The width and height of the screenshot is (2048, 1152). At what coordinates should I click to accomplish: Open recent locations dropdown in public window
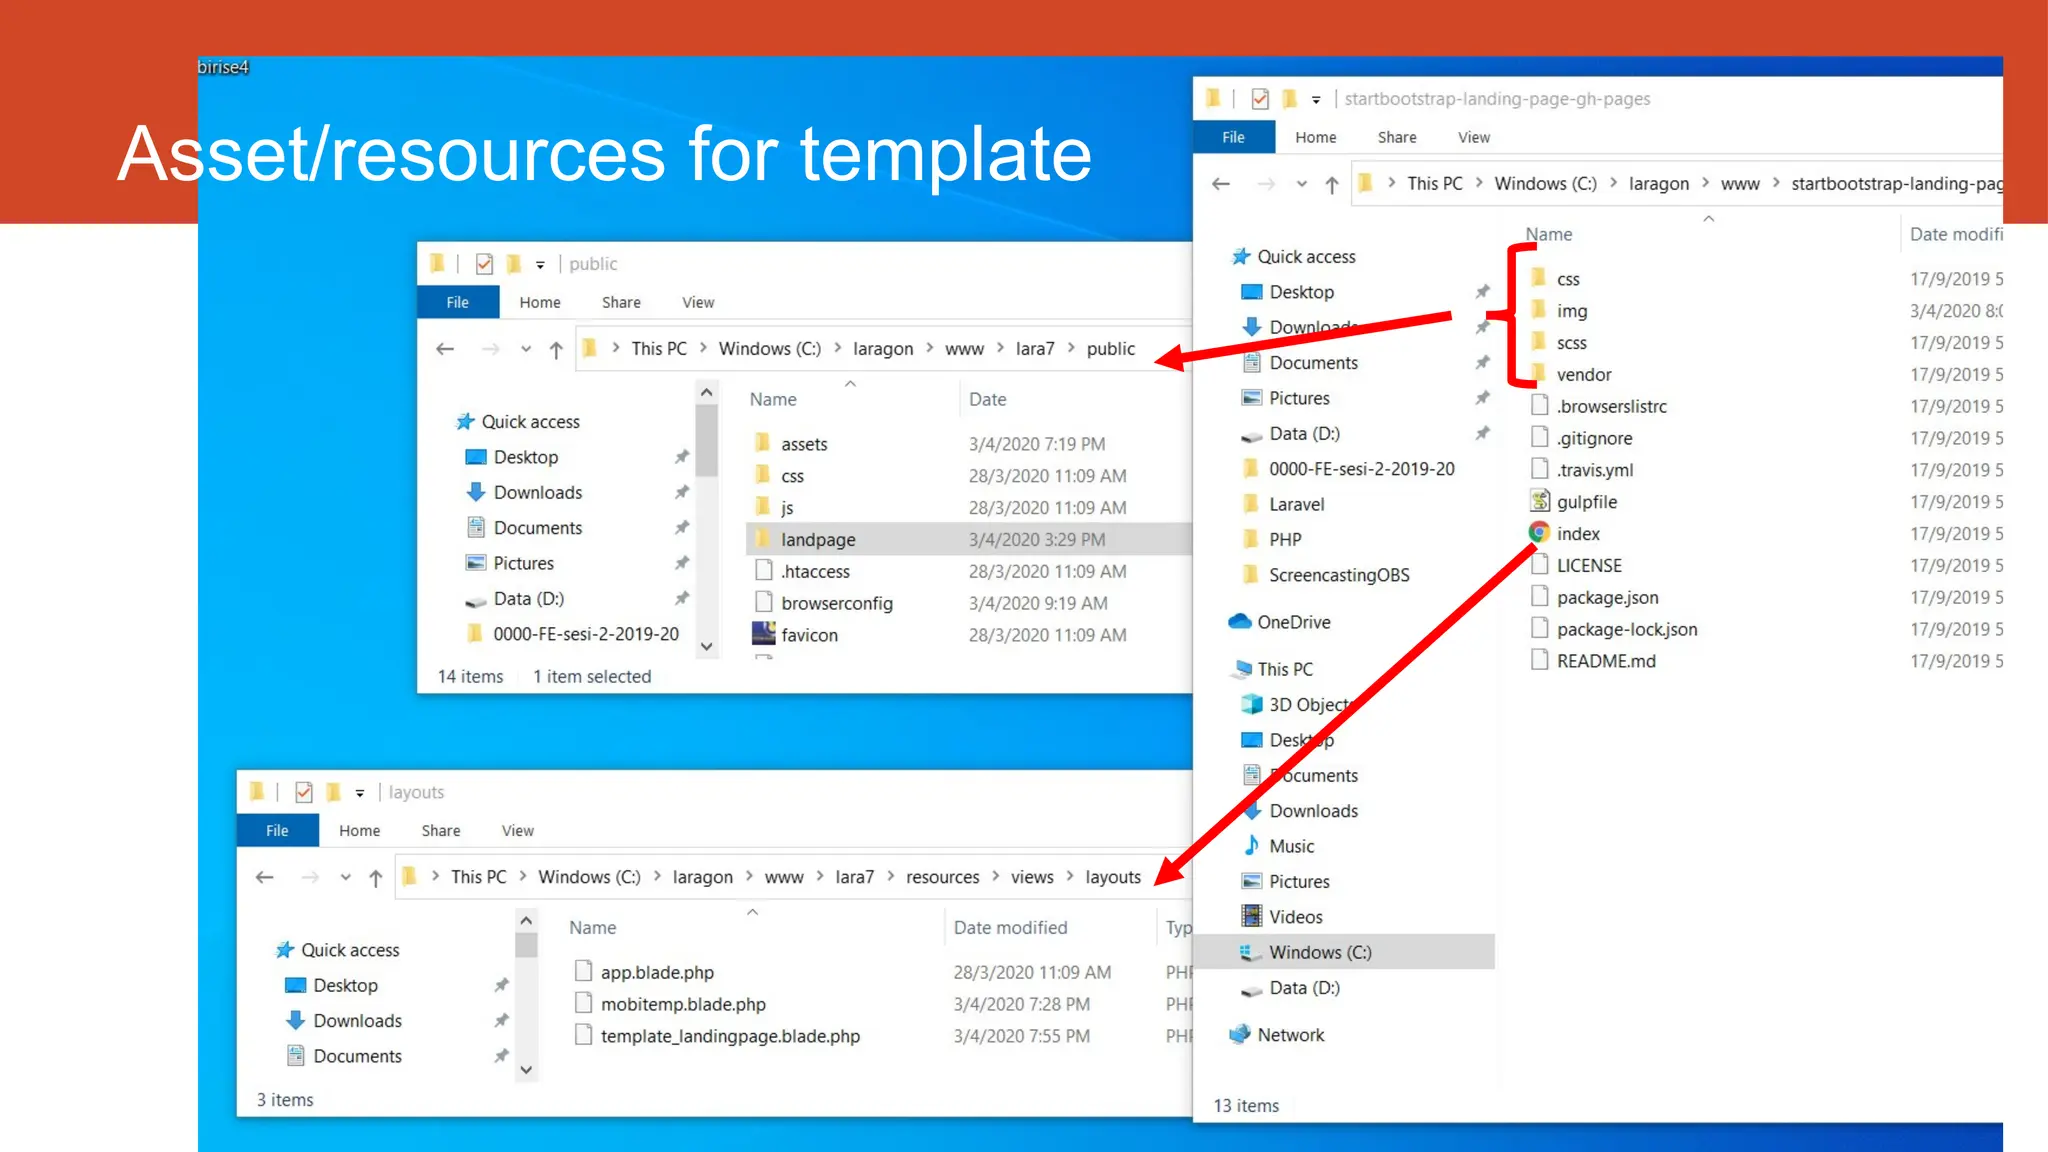526,350
